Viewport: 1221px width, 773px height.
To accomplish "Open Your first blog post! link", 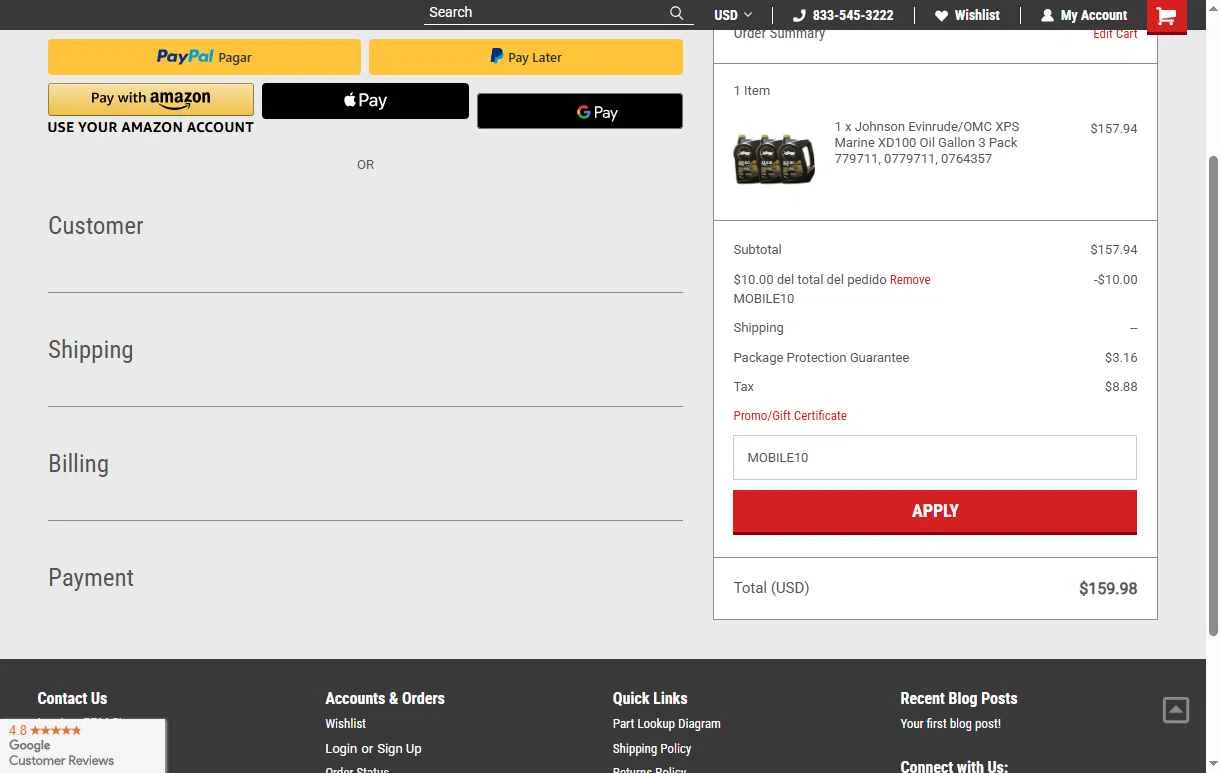I will [950, 724].
